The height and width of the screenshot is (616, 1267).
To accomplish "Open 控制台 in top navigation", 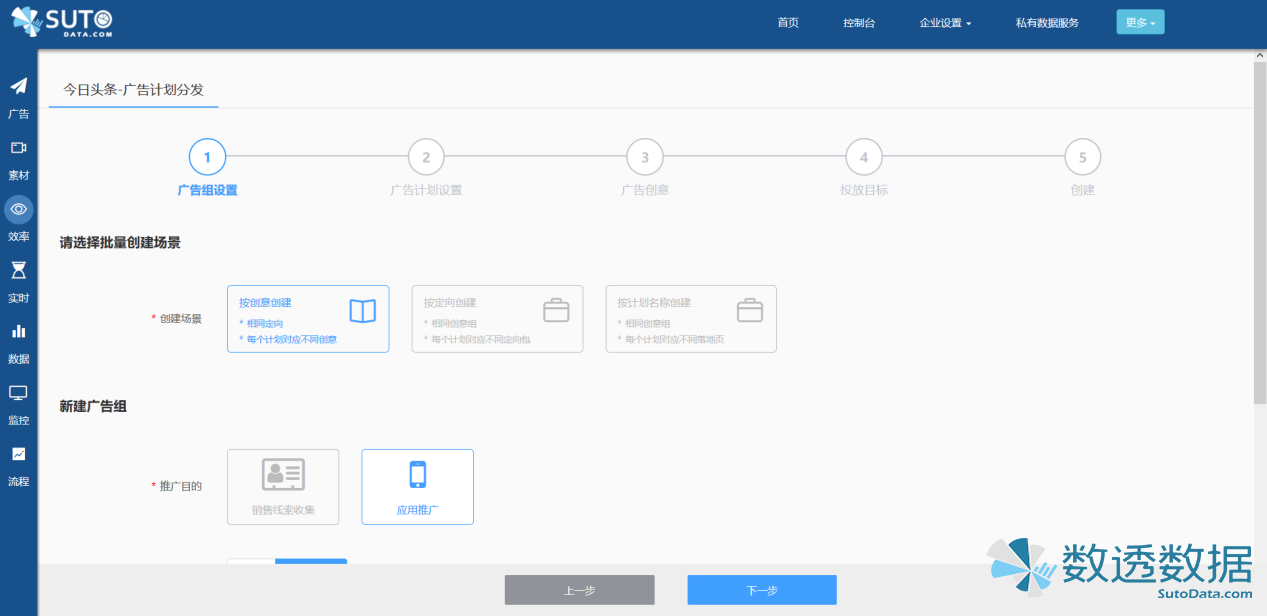I will pos(859,23).
